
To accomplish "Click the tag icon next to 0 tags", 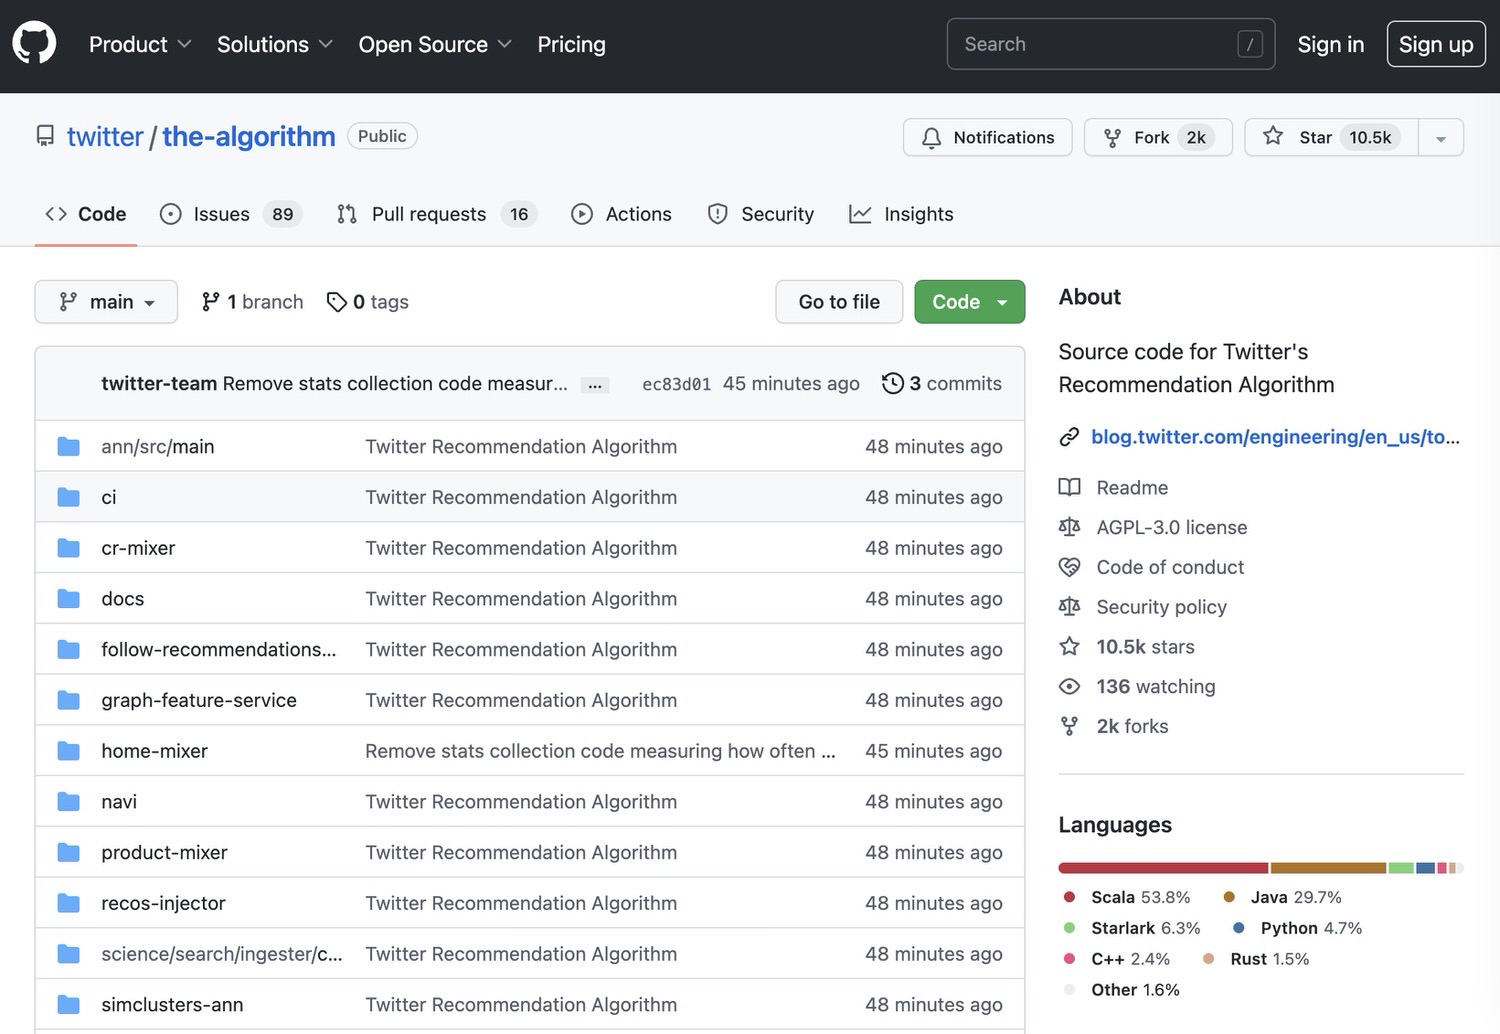I will 337,302.
